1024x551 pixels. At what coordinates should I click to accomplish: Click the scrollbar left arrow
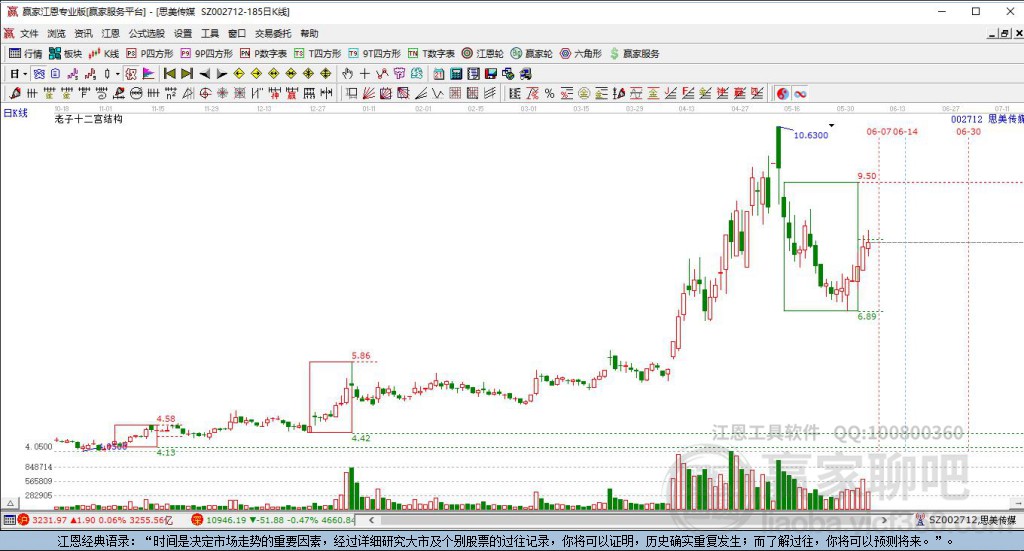tap(372, 520)
